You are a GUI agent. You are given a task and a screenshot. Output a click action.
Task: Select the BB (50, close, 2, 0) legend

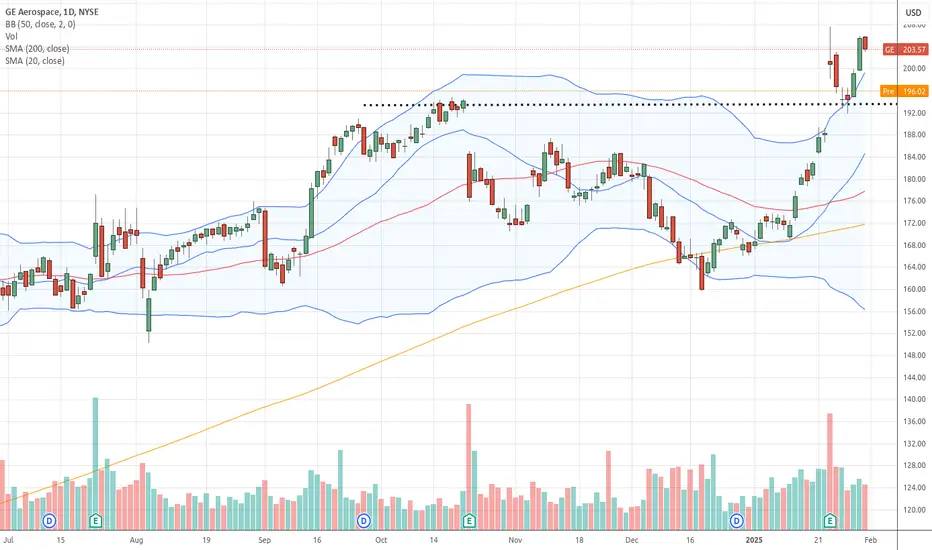40,24
